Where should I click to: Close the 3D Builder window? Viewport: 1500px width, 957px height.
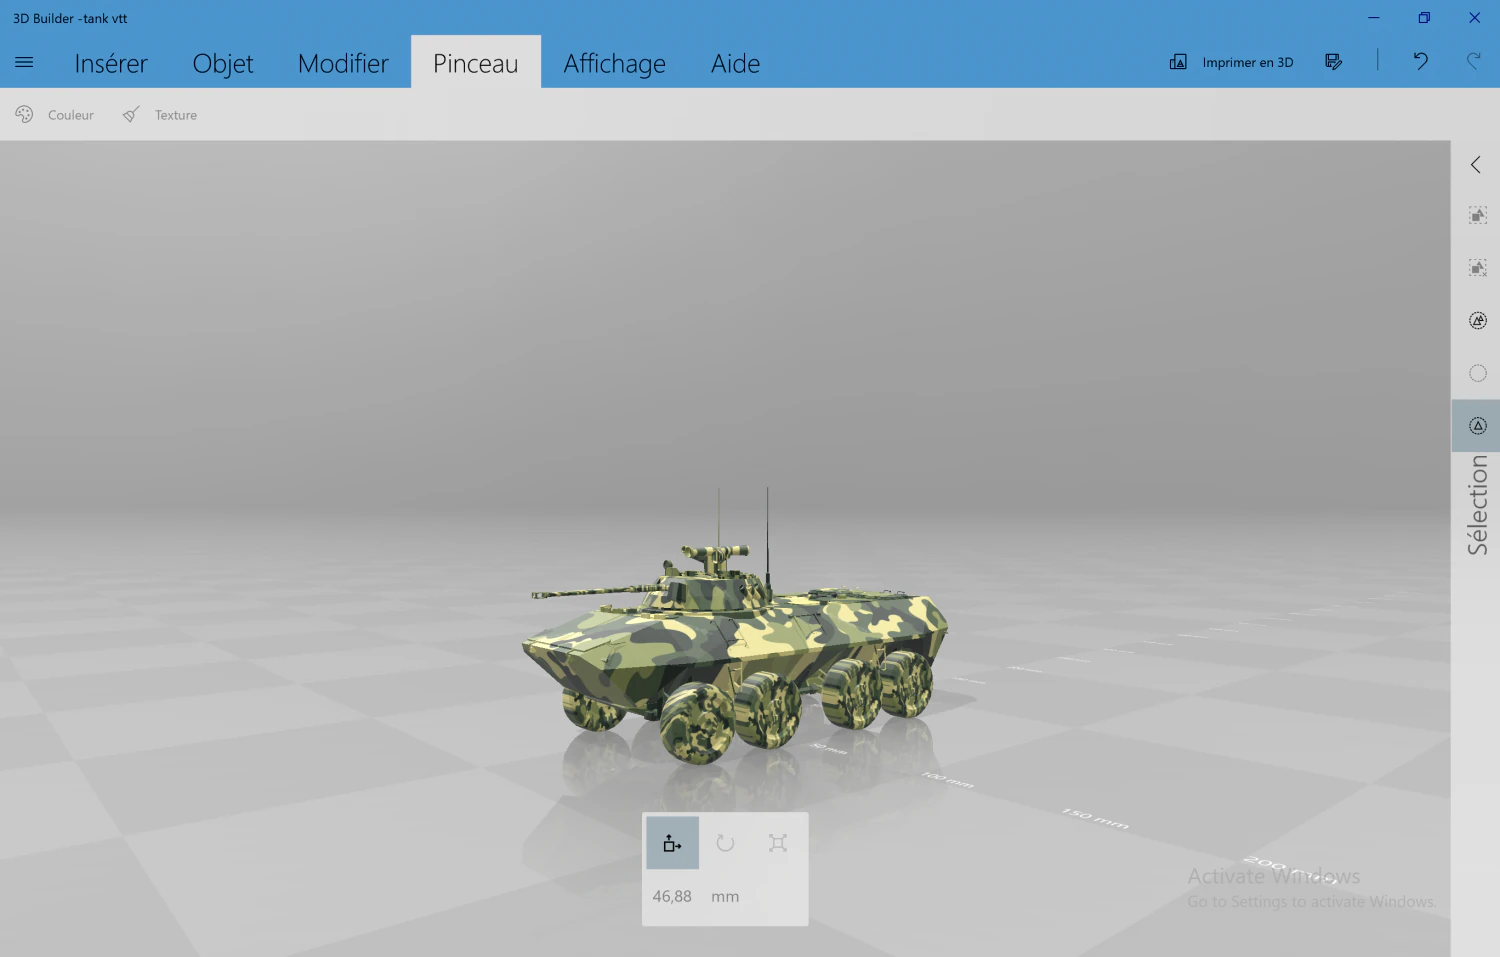point(1474,18)
